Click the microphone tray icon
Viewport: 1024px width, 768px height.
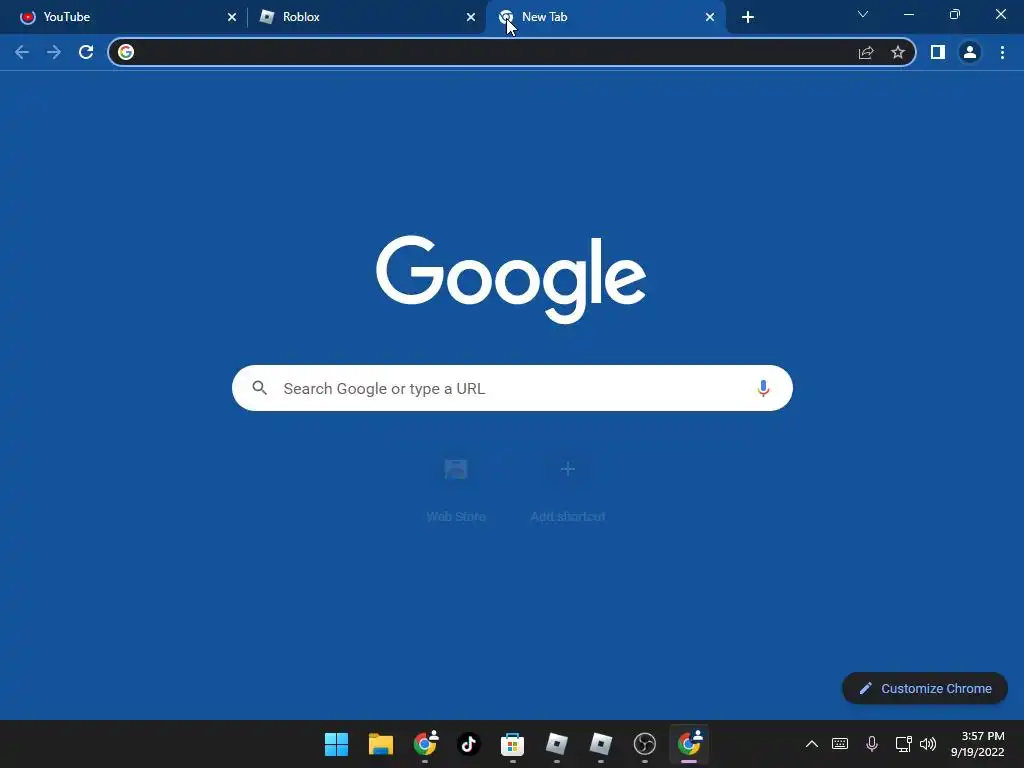coord(872,744)
